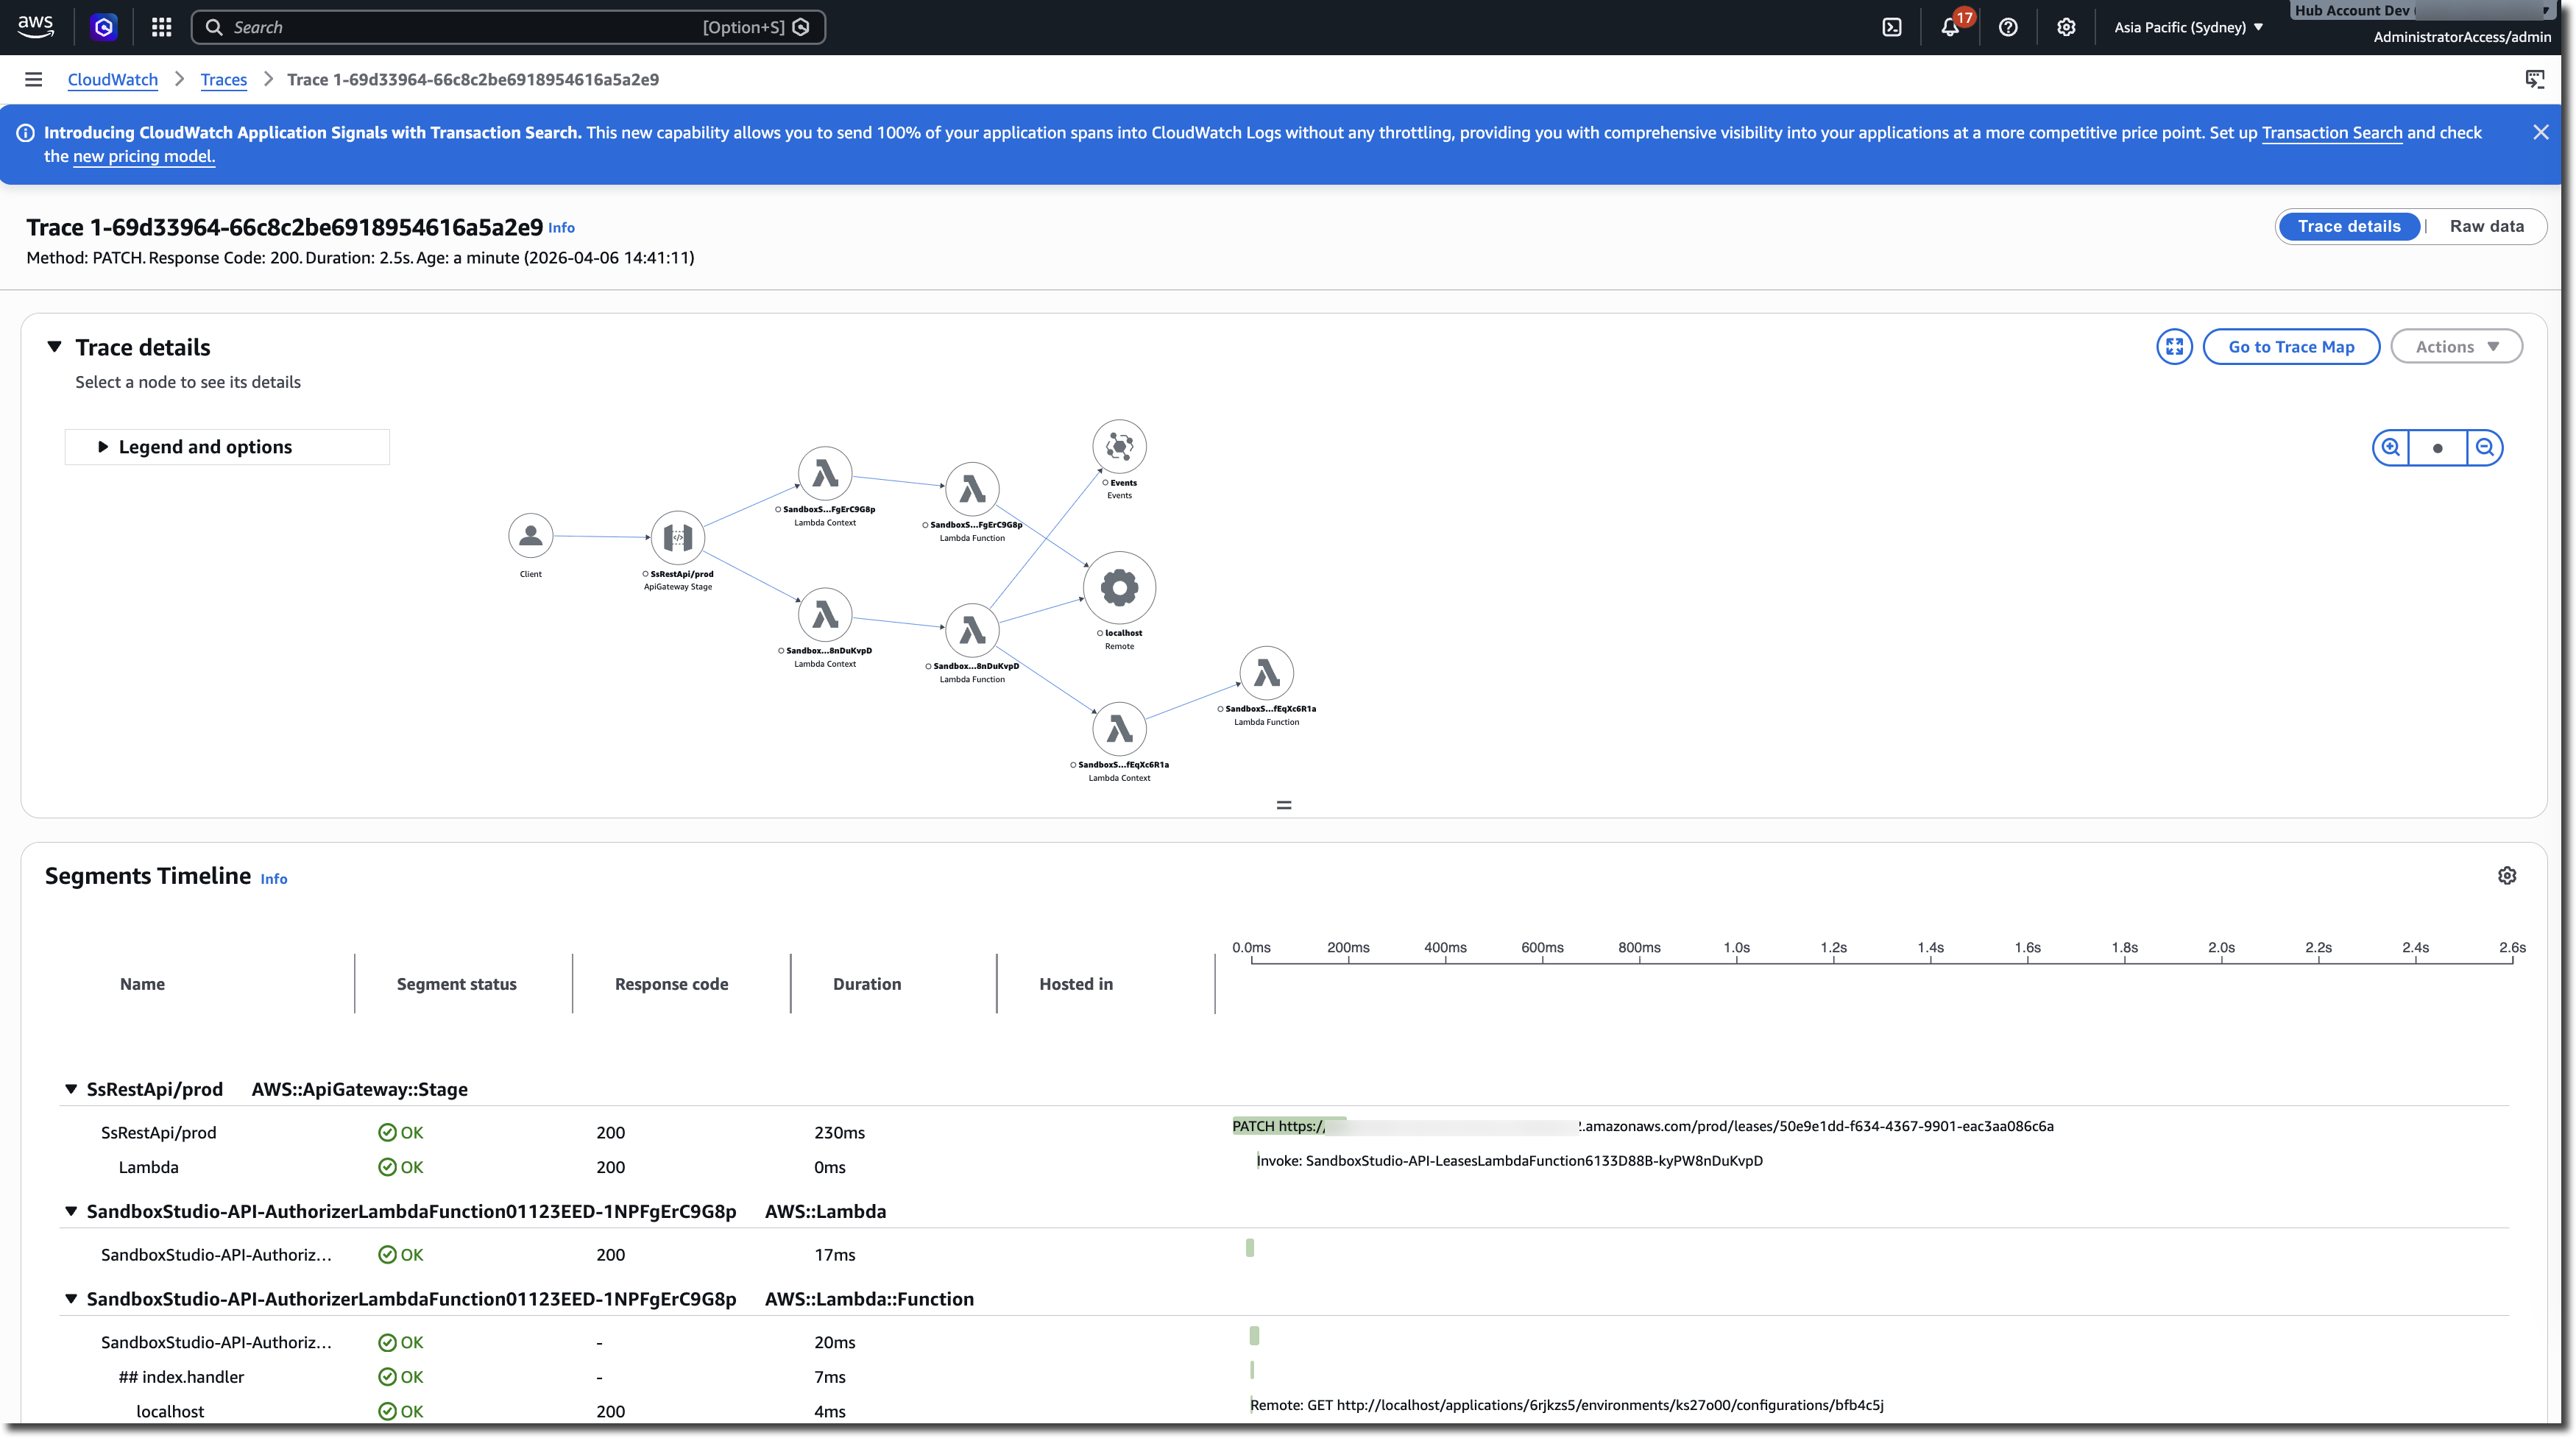Screen dimensions: 2576x1438
Task: Select the Client node in trace map
Action: pyautogui.click(x=531, y=536)
